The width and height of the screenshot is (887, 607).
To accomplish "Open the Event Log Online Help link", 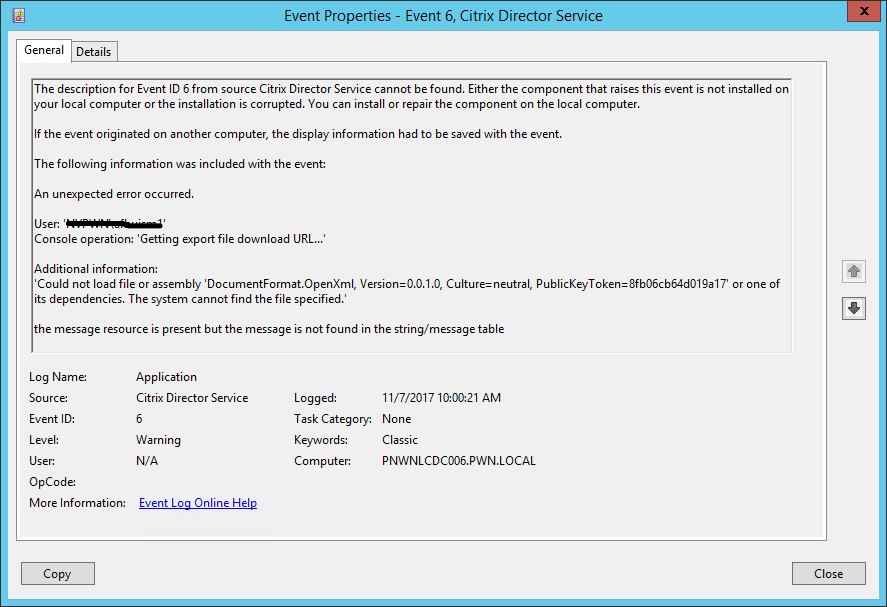I will click(x=198, y=503).
